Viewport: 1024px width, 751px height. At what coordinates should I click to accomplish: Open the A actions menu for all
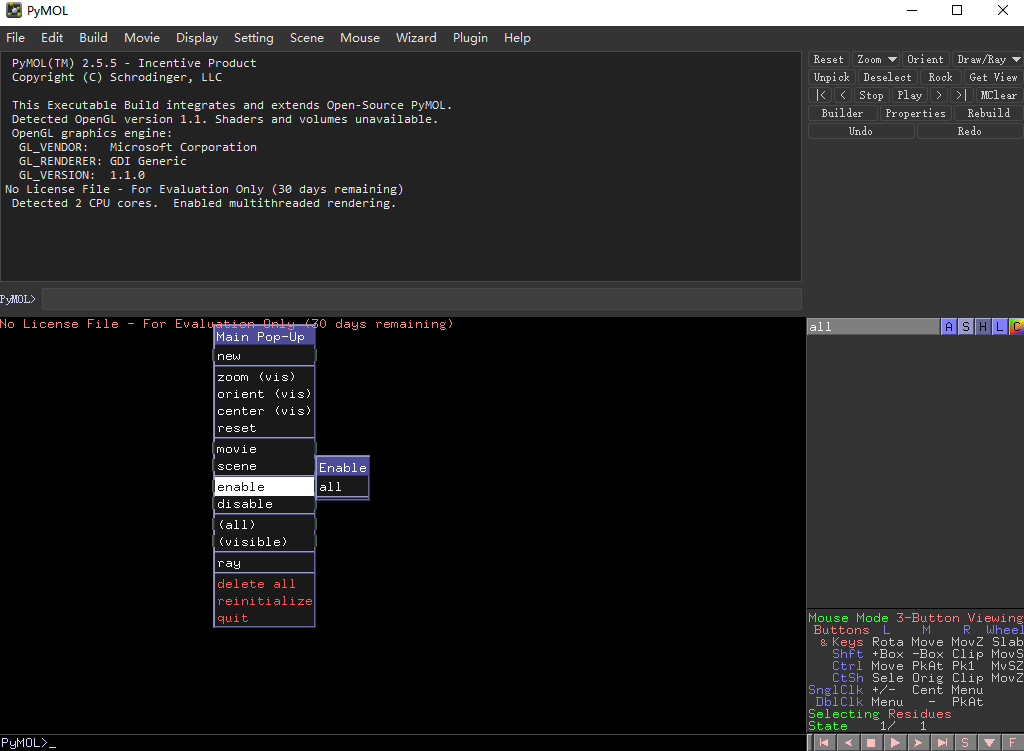(x=948, y=327)
